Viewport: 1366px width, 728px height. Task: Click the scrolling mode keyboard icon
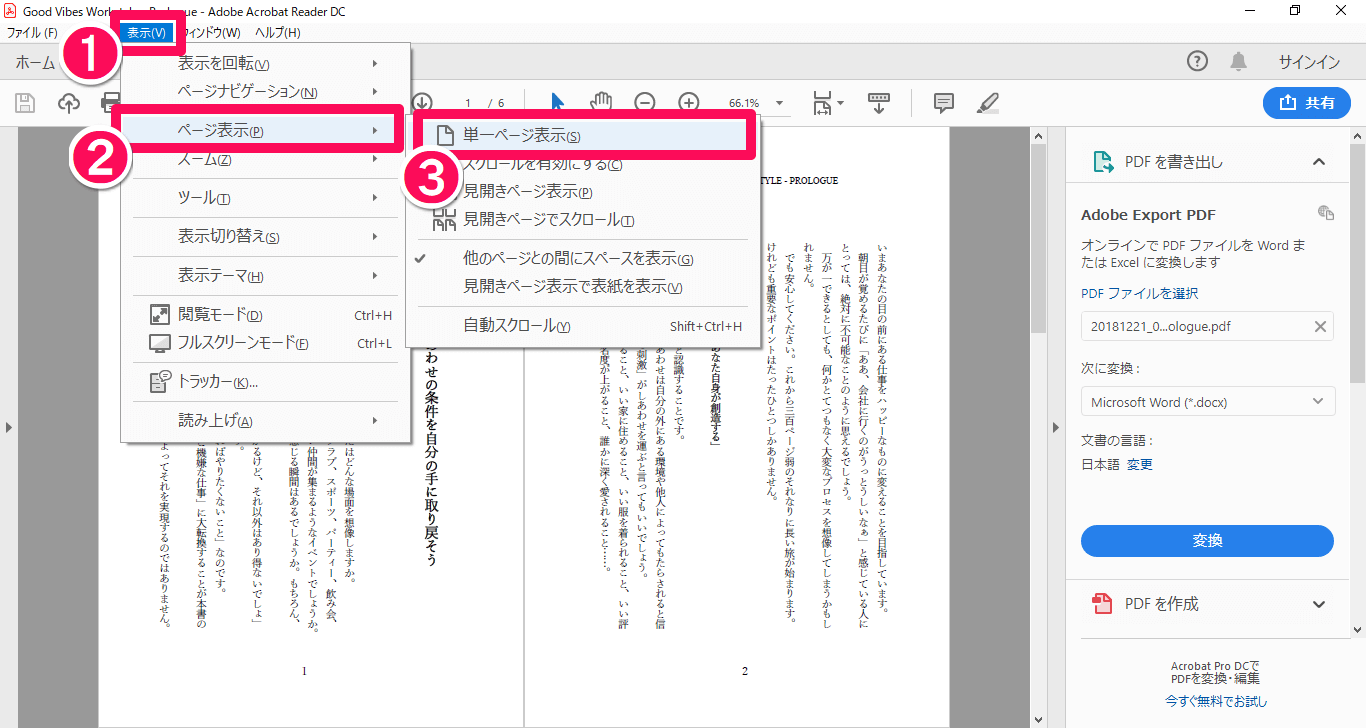point(879,102)
